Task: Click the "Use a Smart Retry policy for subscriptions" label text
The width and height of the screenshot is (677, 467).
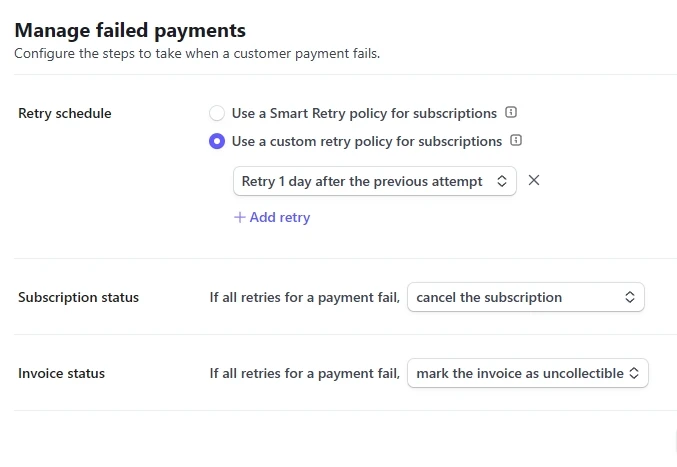Action: 364,114
